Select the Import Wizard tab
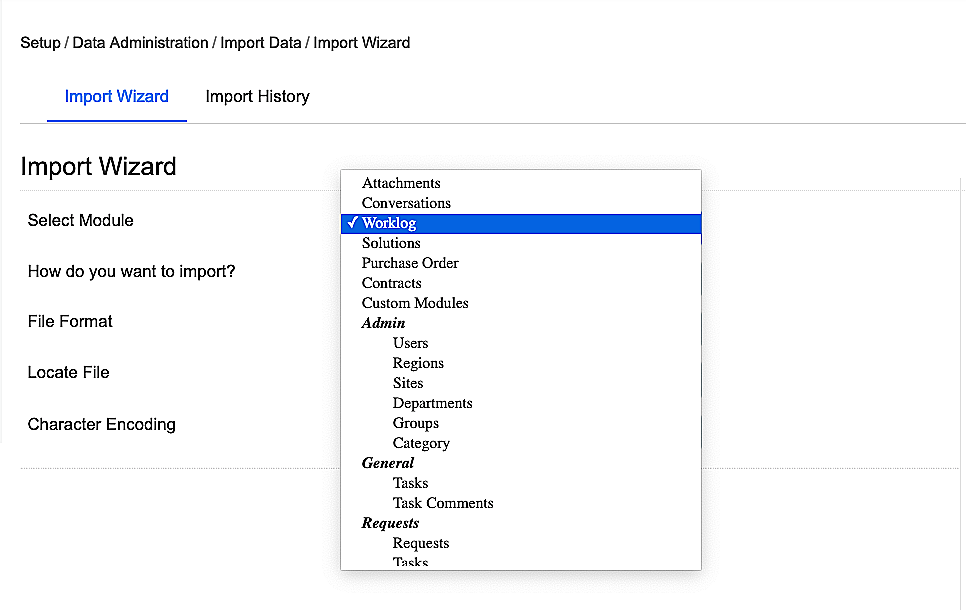 coord(116,97)
